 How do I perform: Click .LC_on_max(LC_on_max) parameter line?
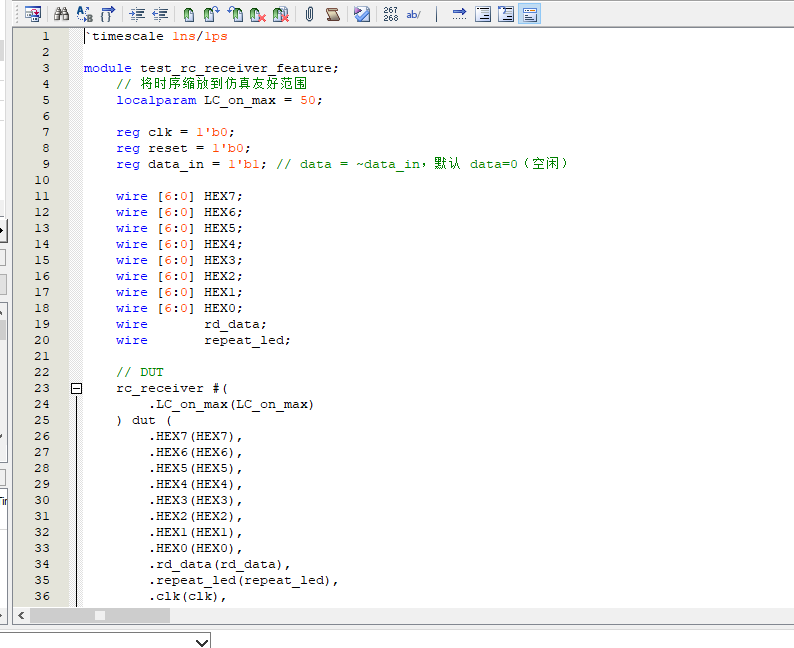click(x=231, y=404)
